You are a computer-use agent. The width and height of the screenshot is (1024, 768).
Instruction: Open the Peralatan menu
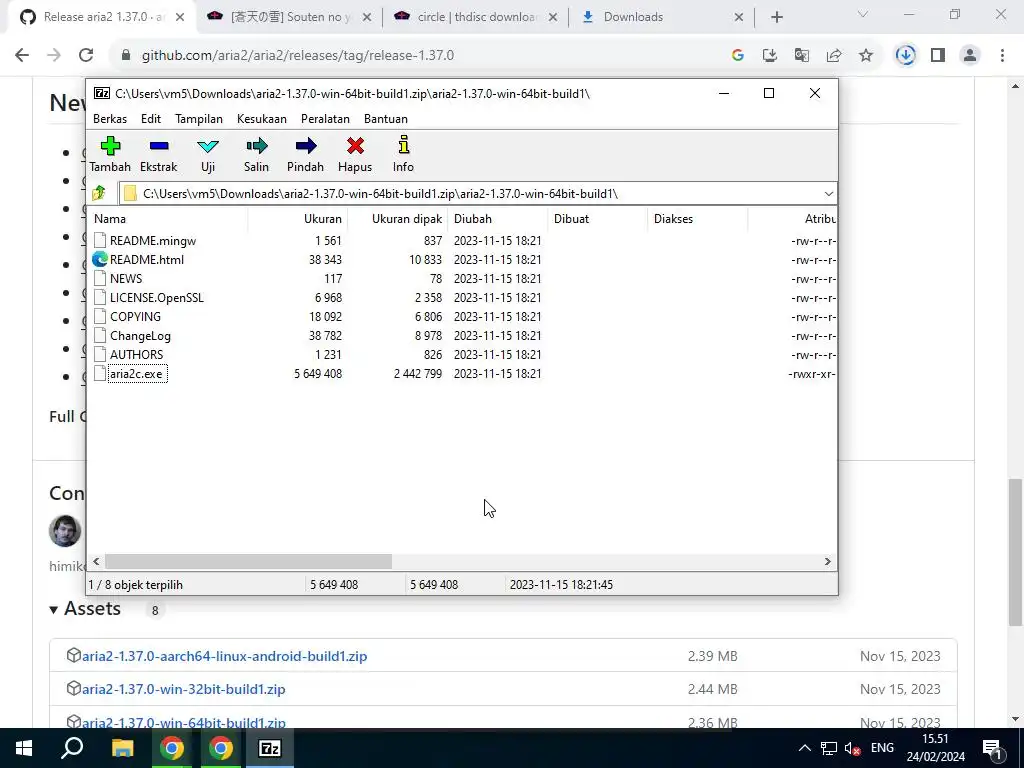click(325, 119)
